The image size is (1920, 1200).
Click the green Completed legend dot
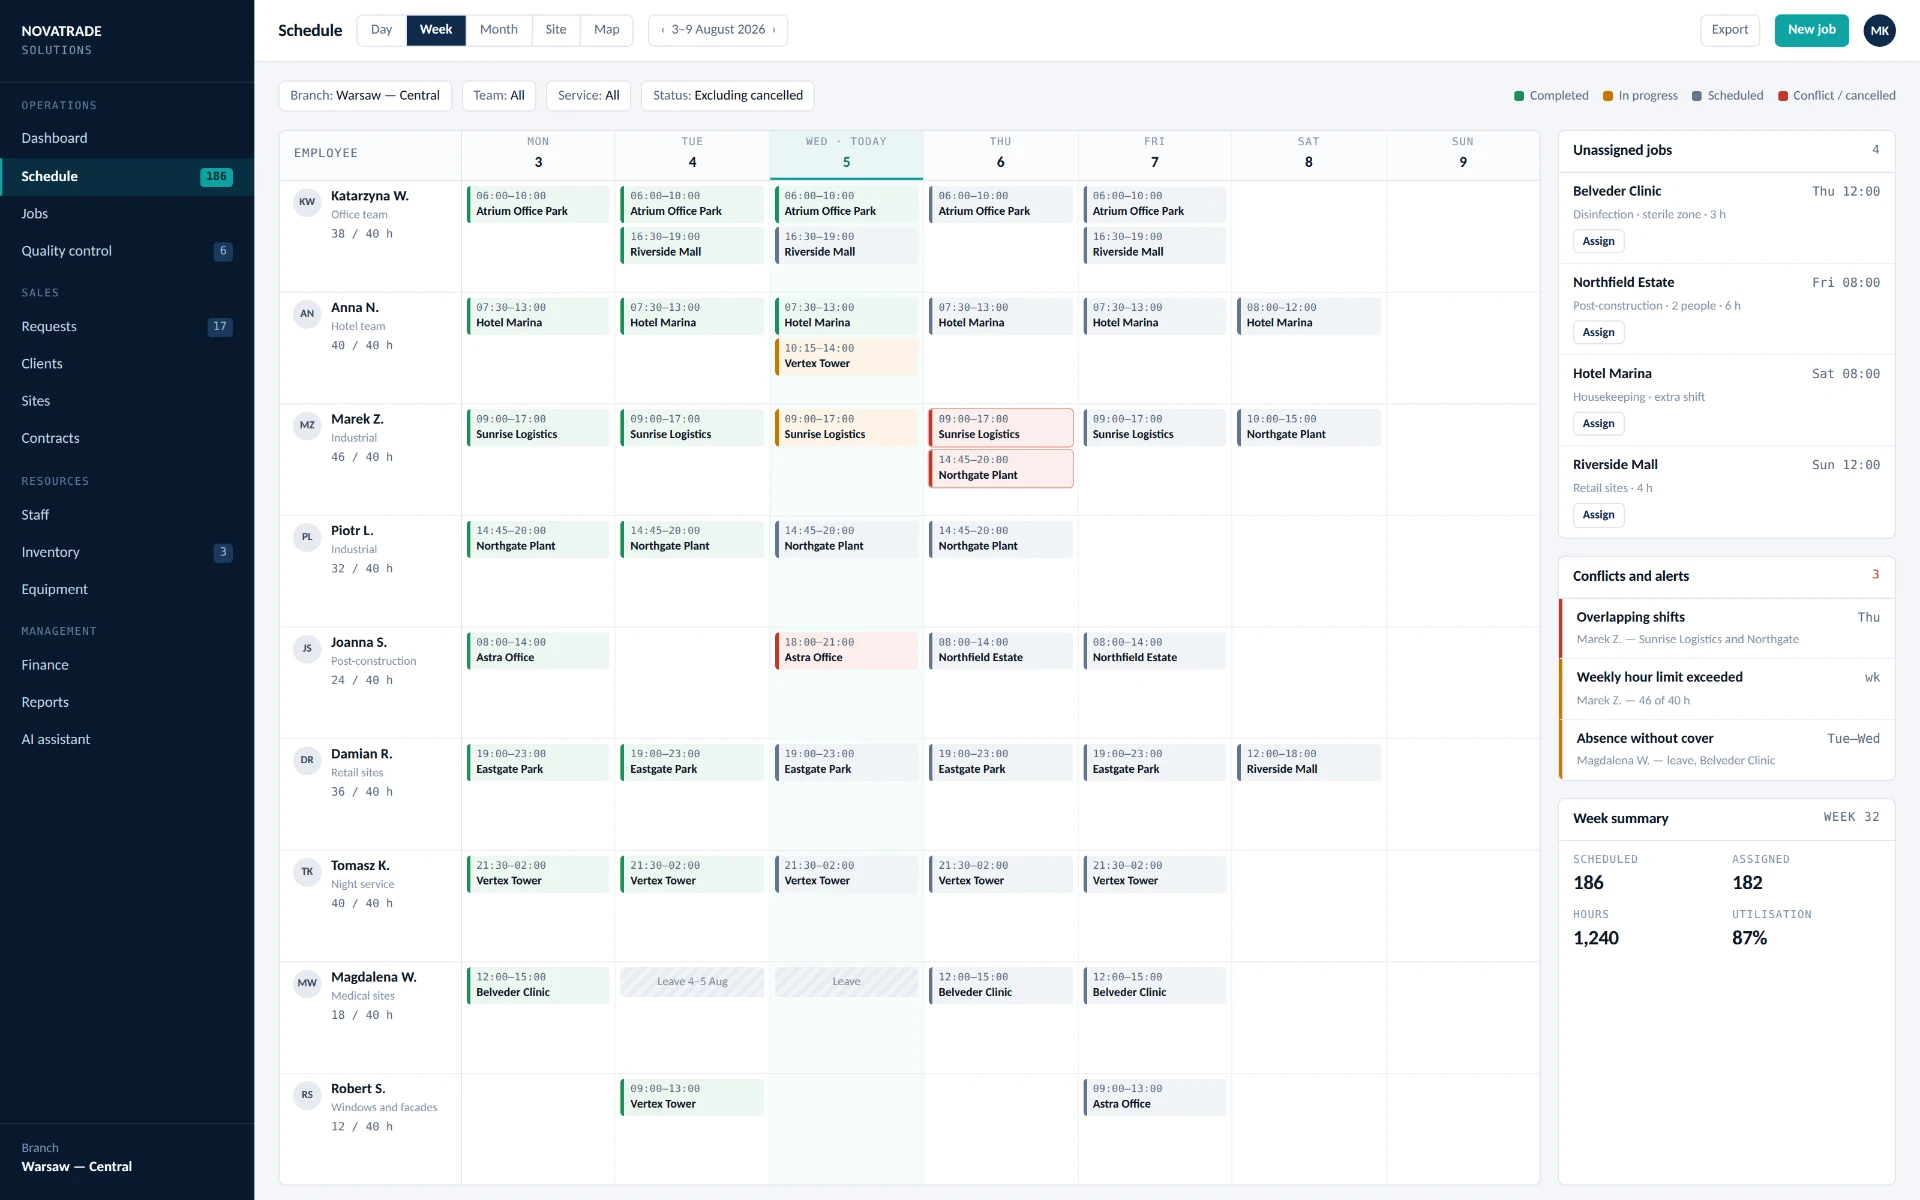tap(1519, 96)
